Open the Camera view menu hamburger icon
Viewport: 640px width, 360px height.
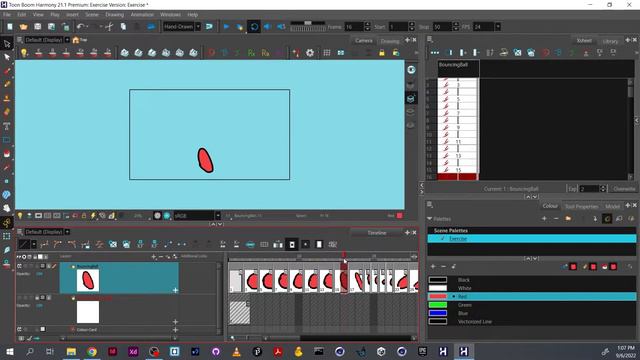[19, 40]
